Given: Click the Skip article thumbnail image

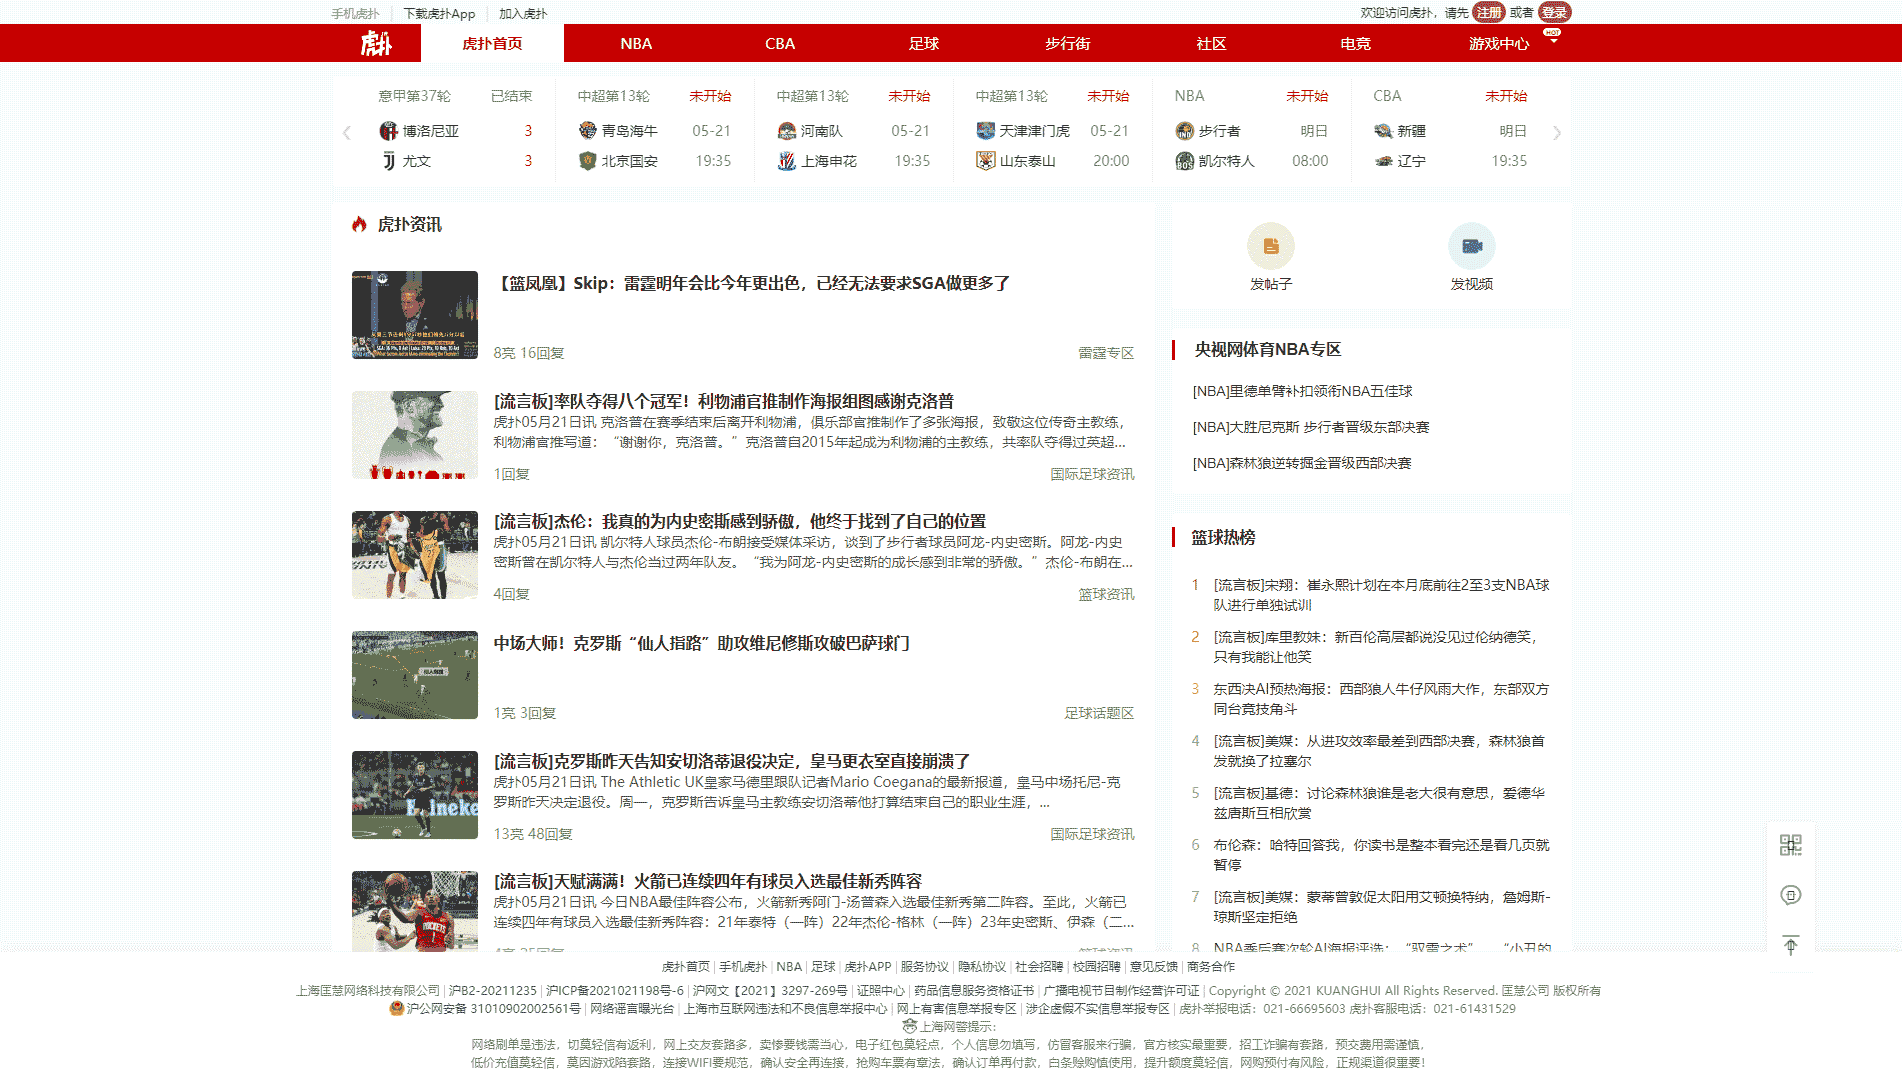Looking at the screenshot, I should point(415,315).
